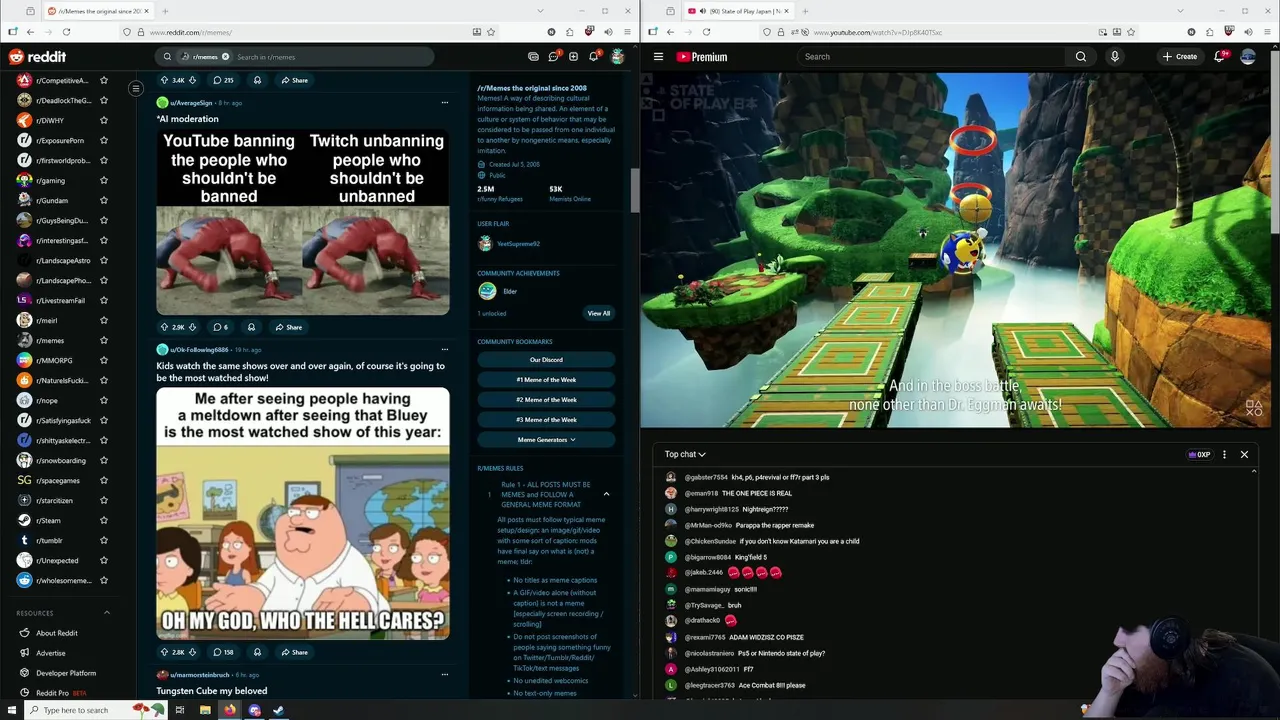This screenshot has height=720, width=1280.
Task: Toggle favorite star for r/Steam
Action: [104, 520]
